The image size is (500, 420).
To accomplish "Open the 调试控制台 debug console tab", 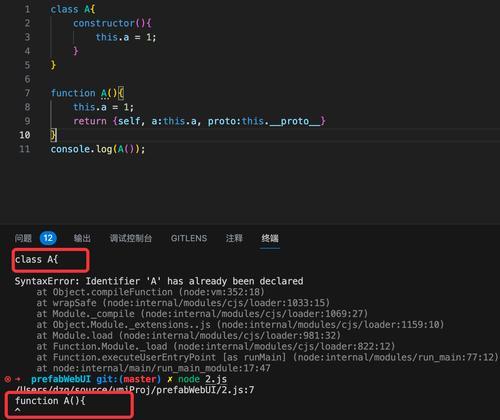I will [x=131, y=238].
